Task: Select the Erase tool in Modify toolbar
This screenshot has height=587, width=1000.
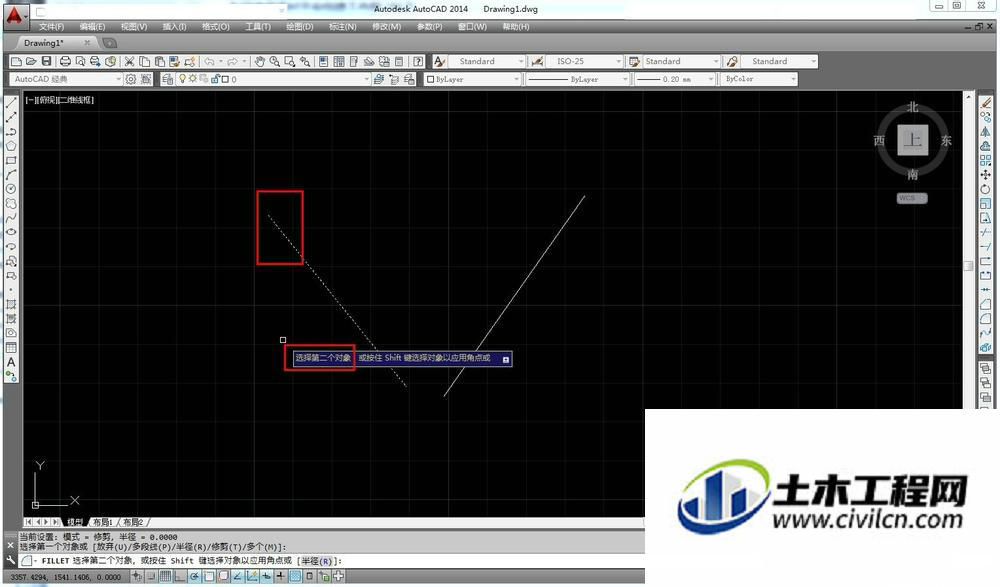Action: (x=985, y=103)
